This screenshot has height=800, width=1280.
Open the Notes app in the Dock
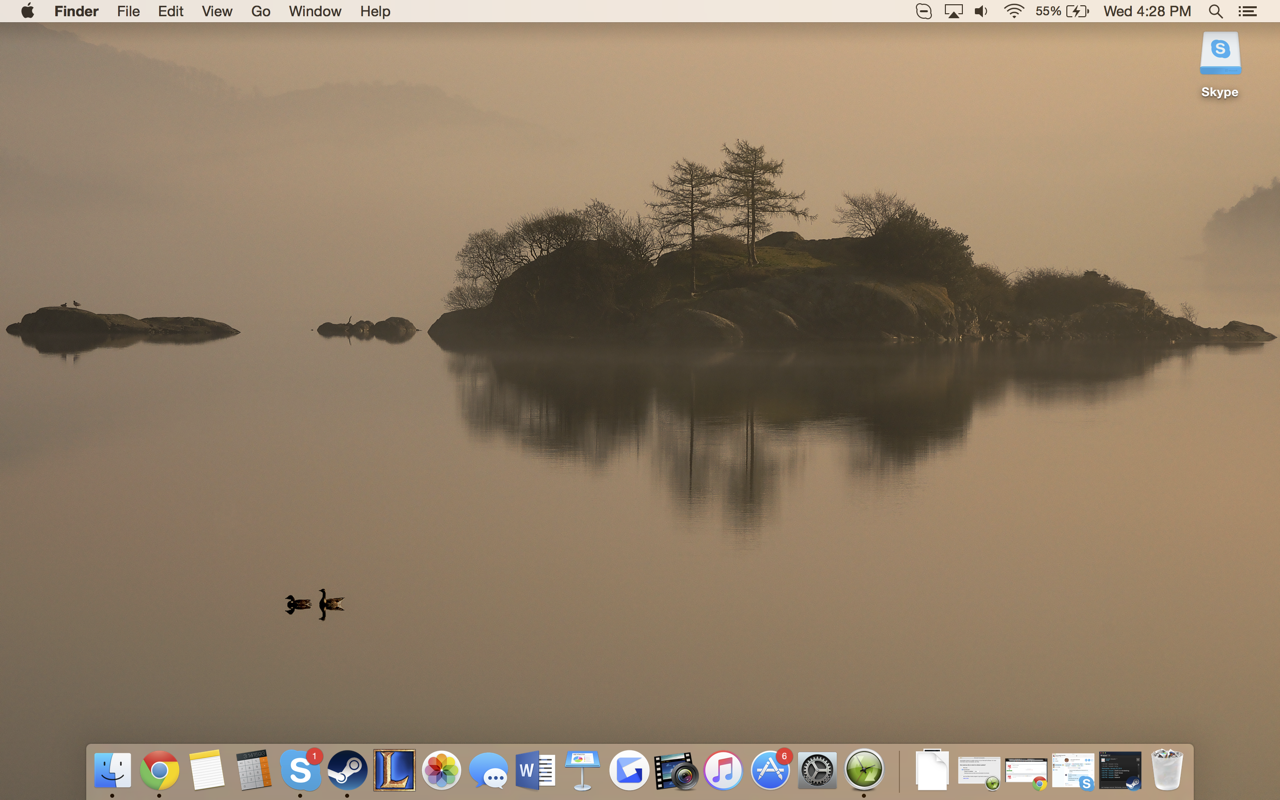click(206, 771)
